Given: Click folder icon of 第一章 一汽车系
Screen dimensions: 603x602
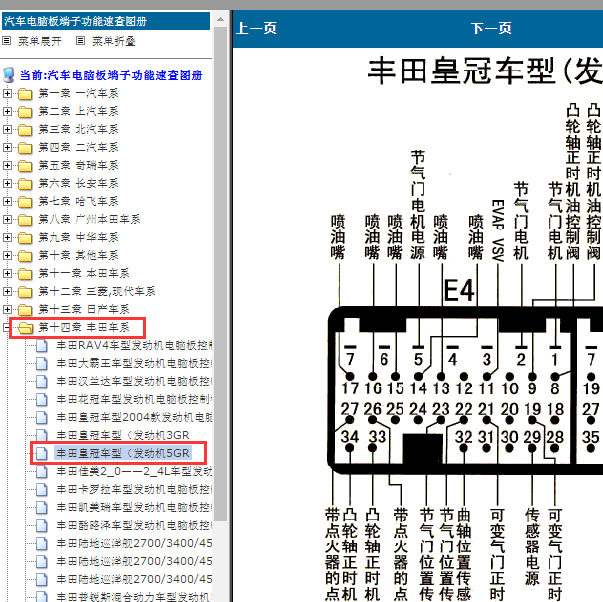Looking at the screenshot, I should click(x=25, y=93).
